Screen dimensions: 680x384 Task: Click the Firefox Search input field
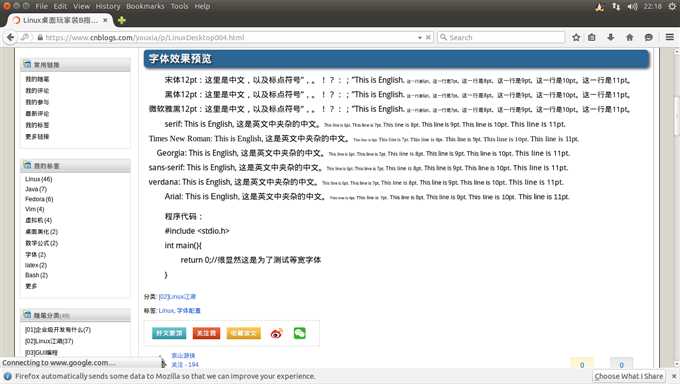pos(501,37)
